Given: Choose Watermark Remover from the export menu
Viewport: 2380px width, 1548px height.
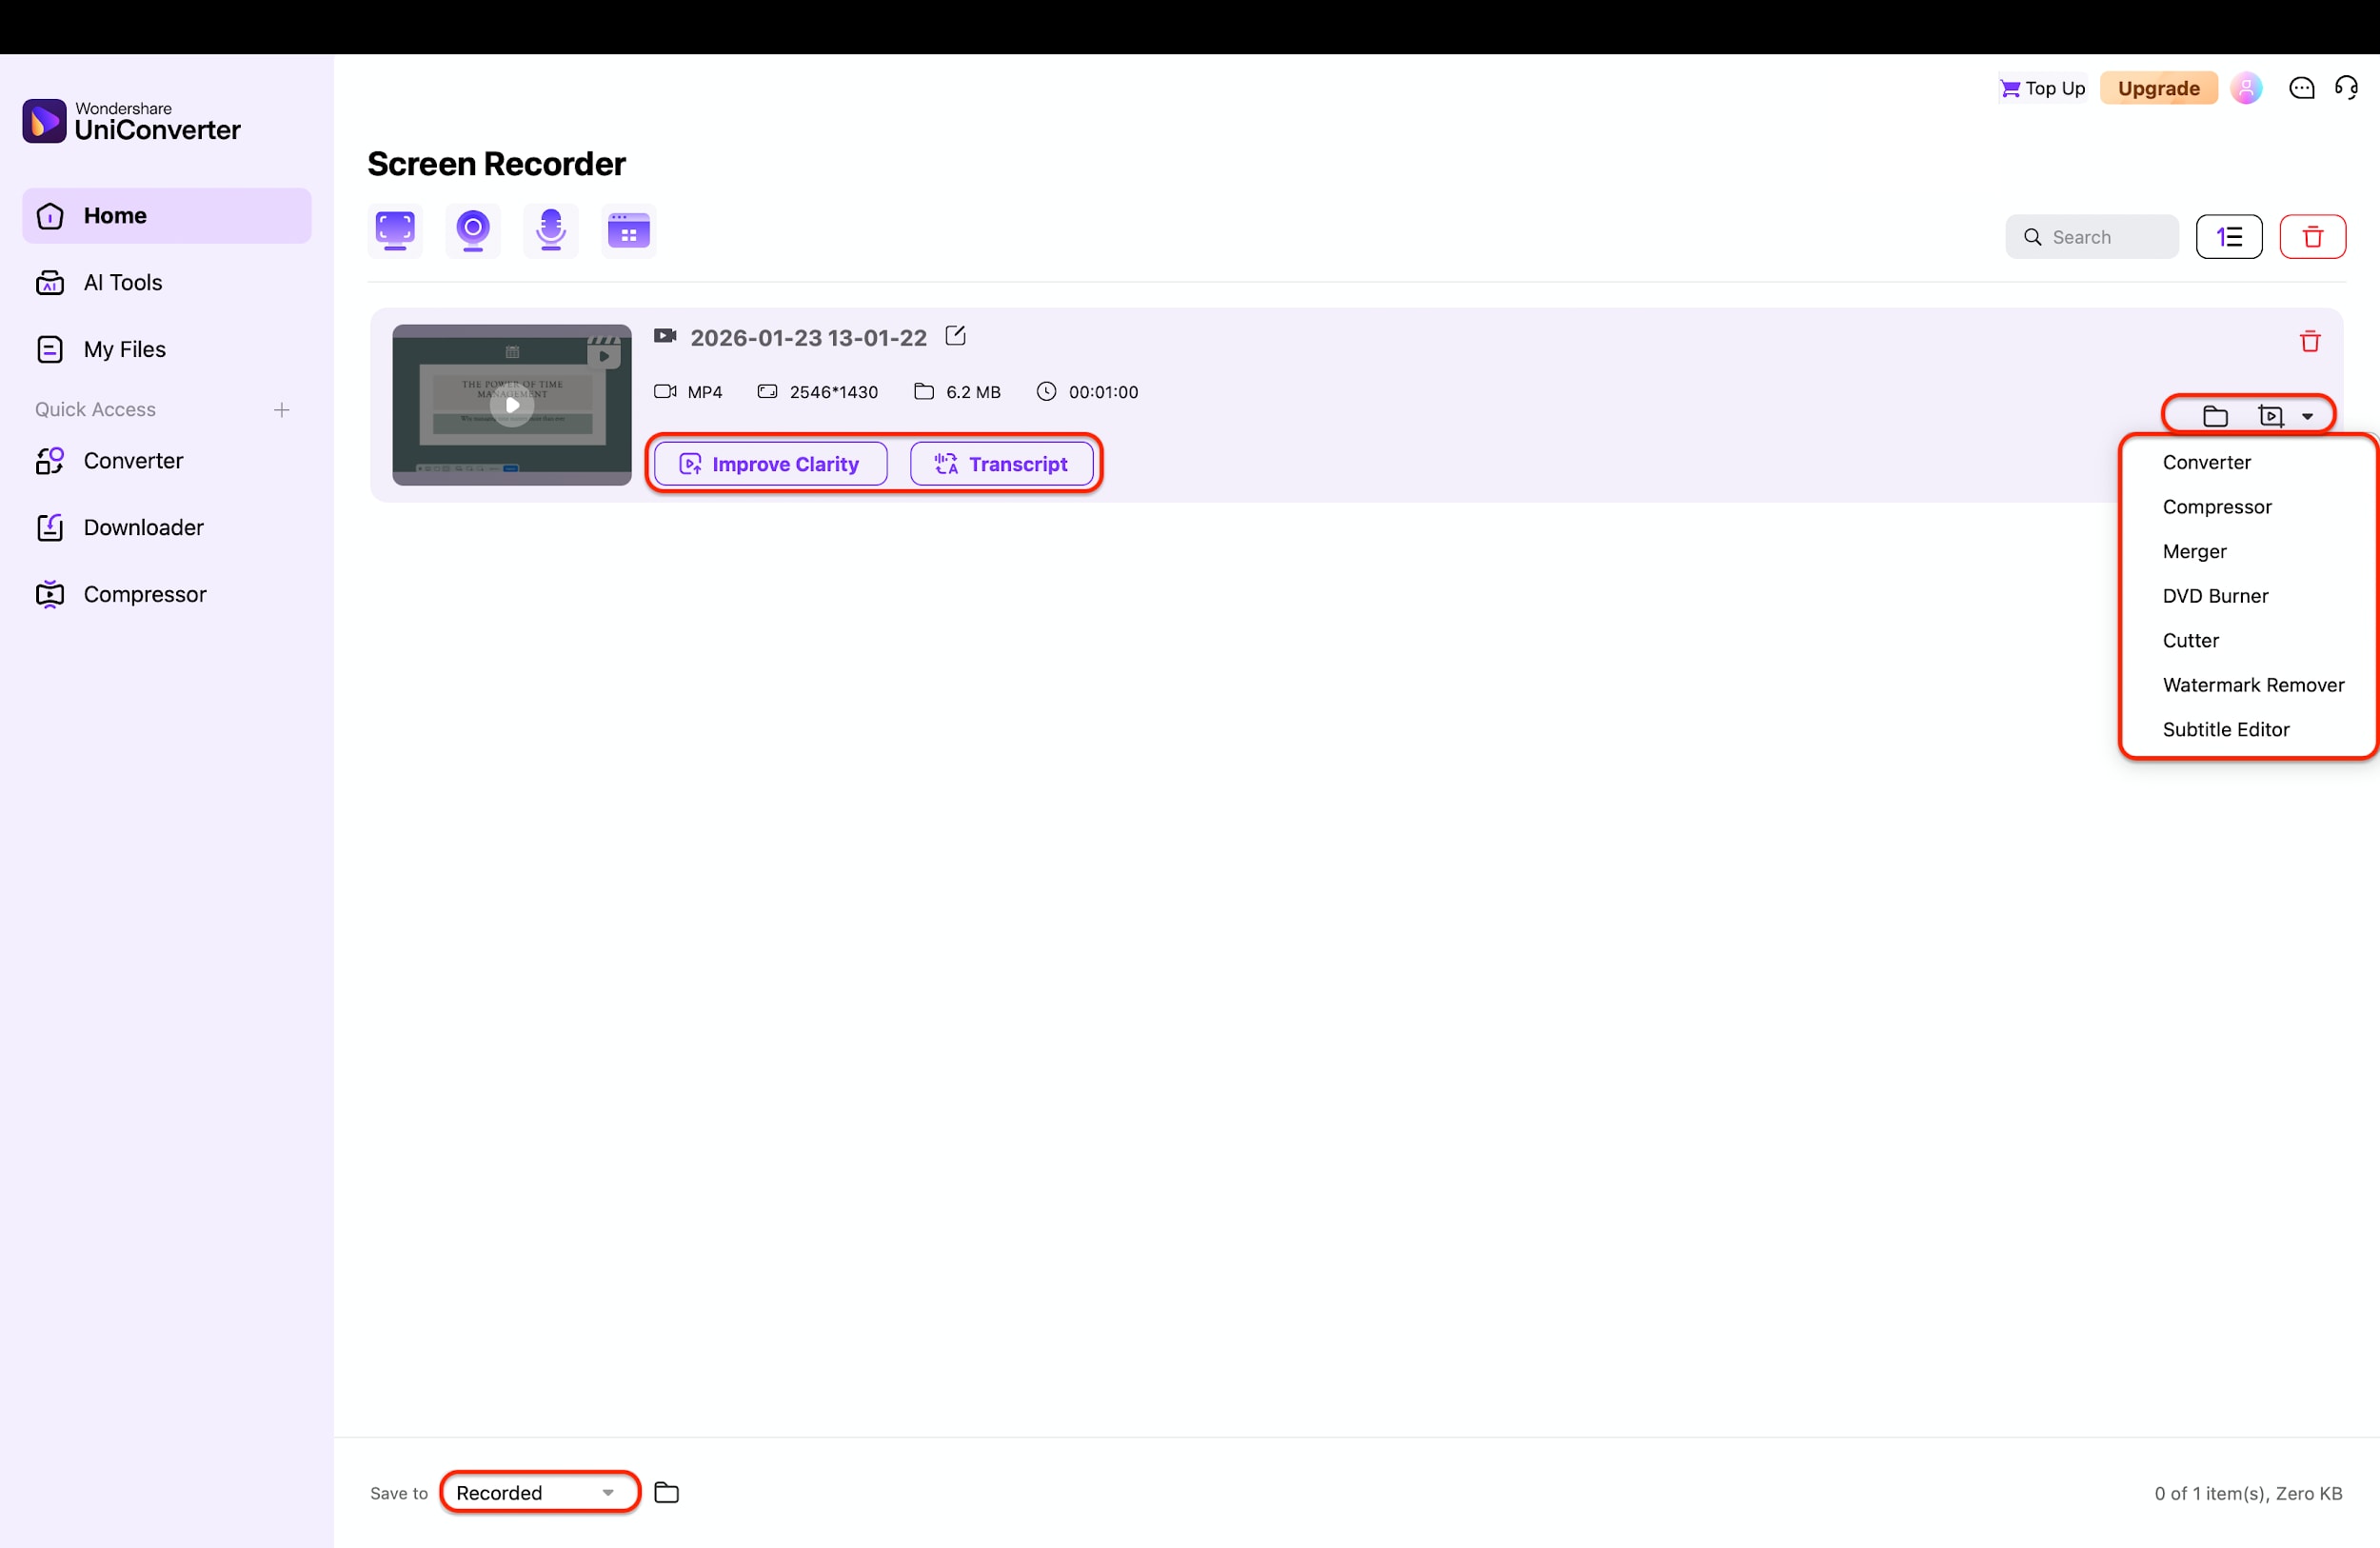Looking at the screenshot, I should [x=2253, y=684].
